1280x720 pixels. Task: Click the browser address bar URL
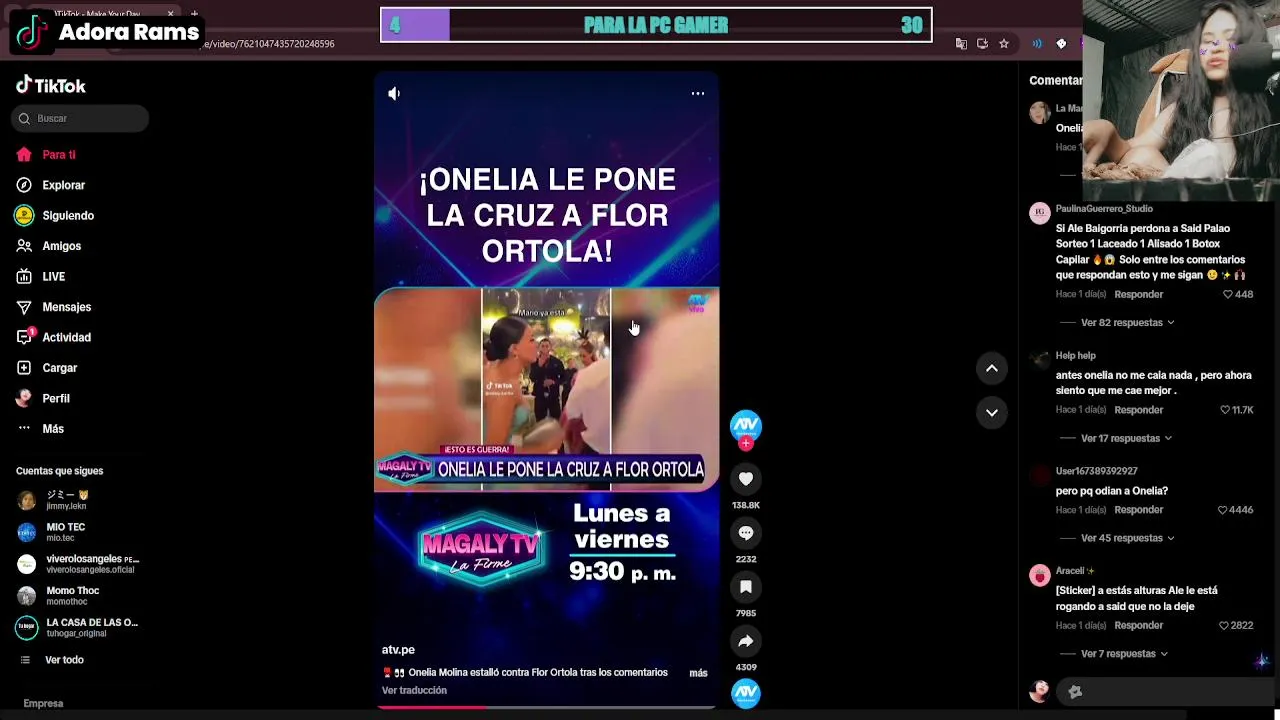(270, 44)
